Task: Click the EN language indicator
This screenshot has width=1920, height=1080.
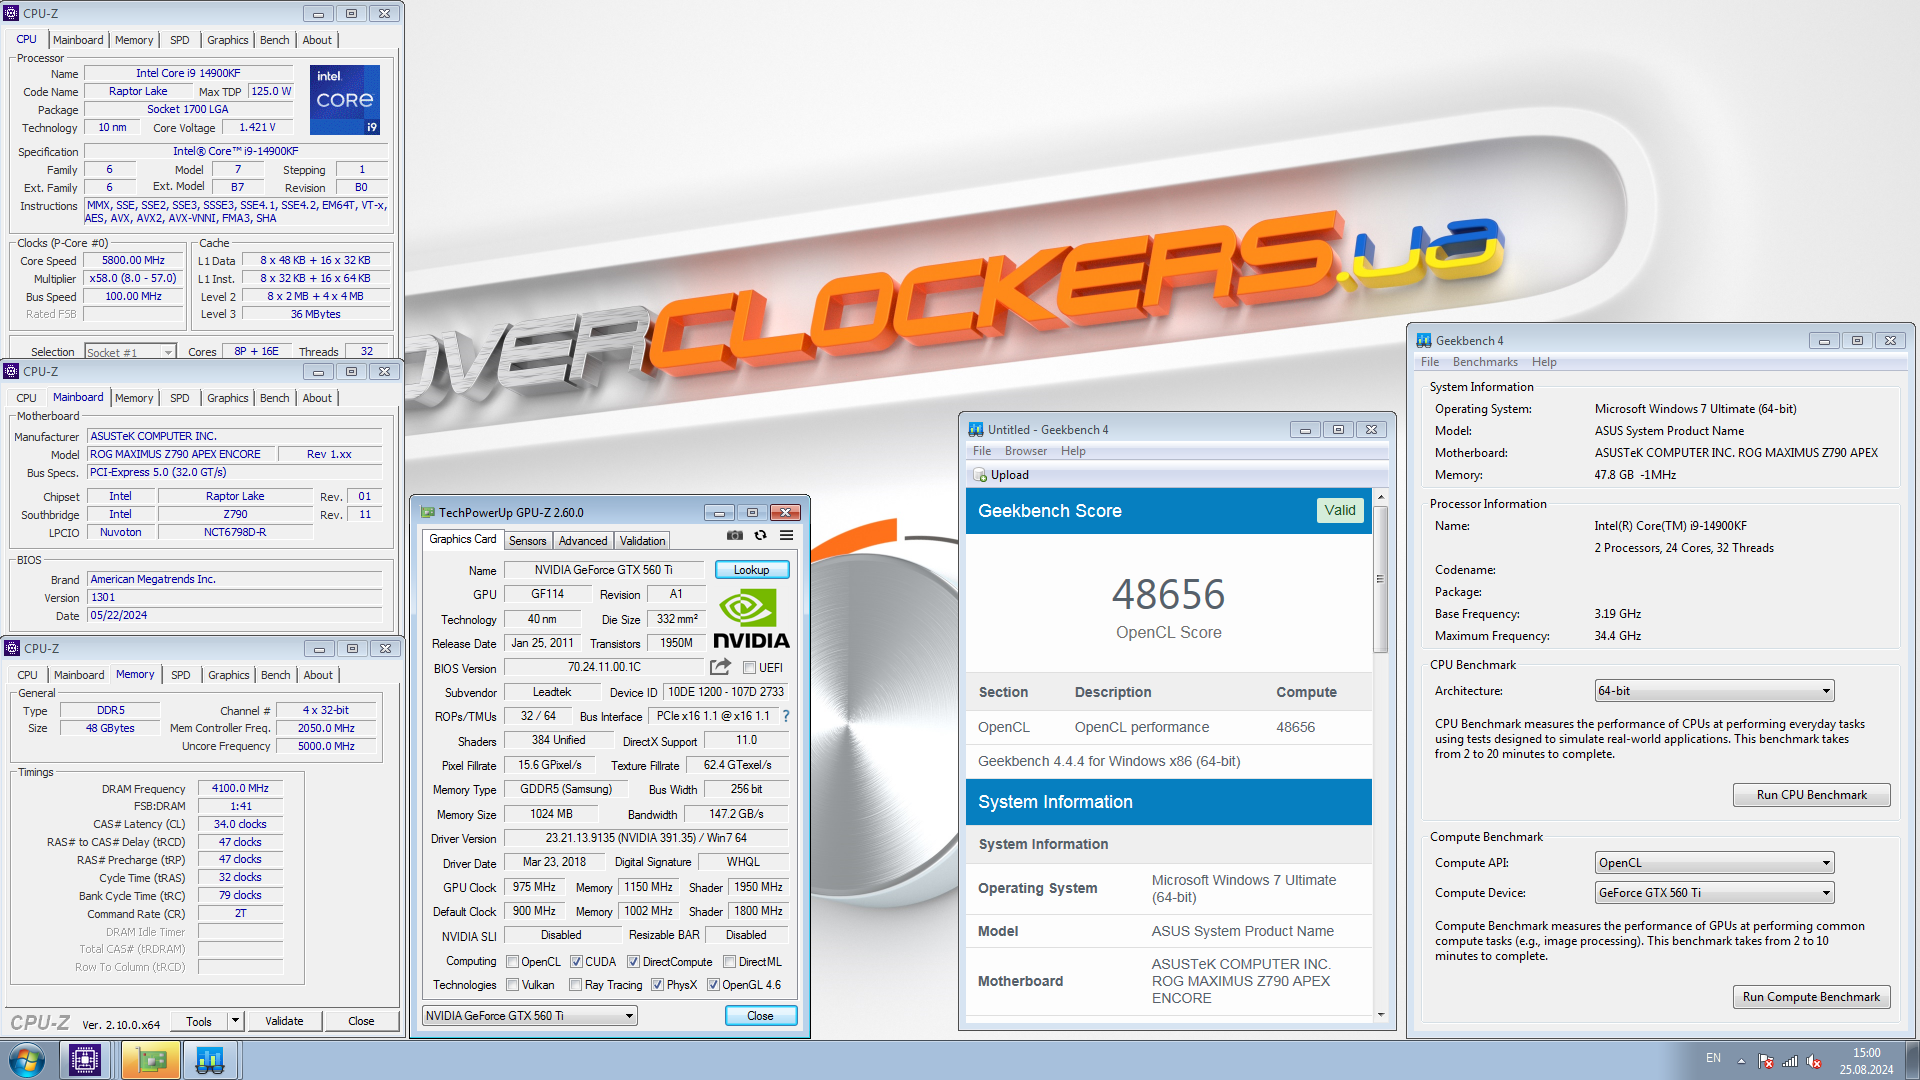Action: 1713,1058
